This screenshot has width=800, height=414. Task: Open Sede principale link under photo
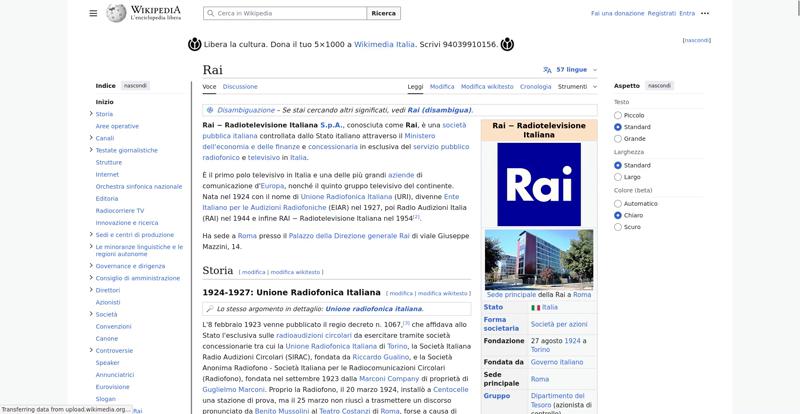(511, 295)
